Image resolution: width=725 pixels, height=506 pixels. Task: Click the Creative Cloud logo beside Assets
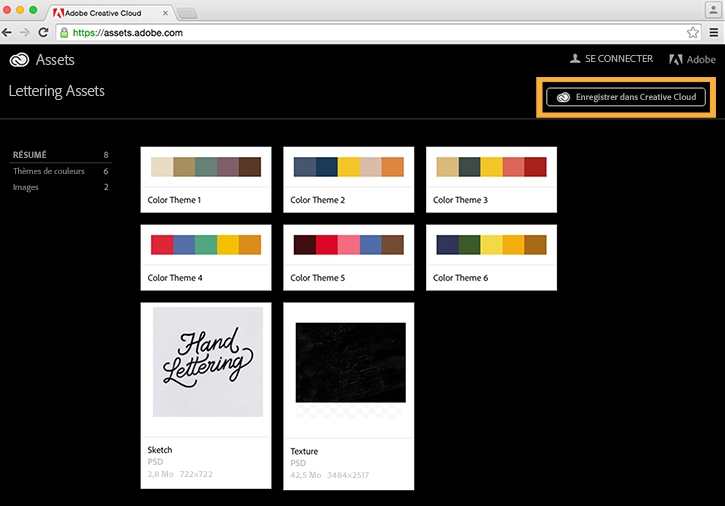pos(19,60)
